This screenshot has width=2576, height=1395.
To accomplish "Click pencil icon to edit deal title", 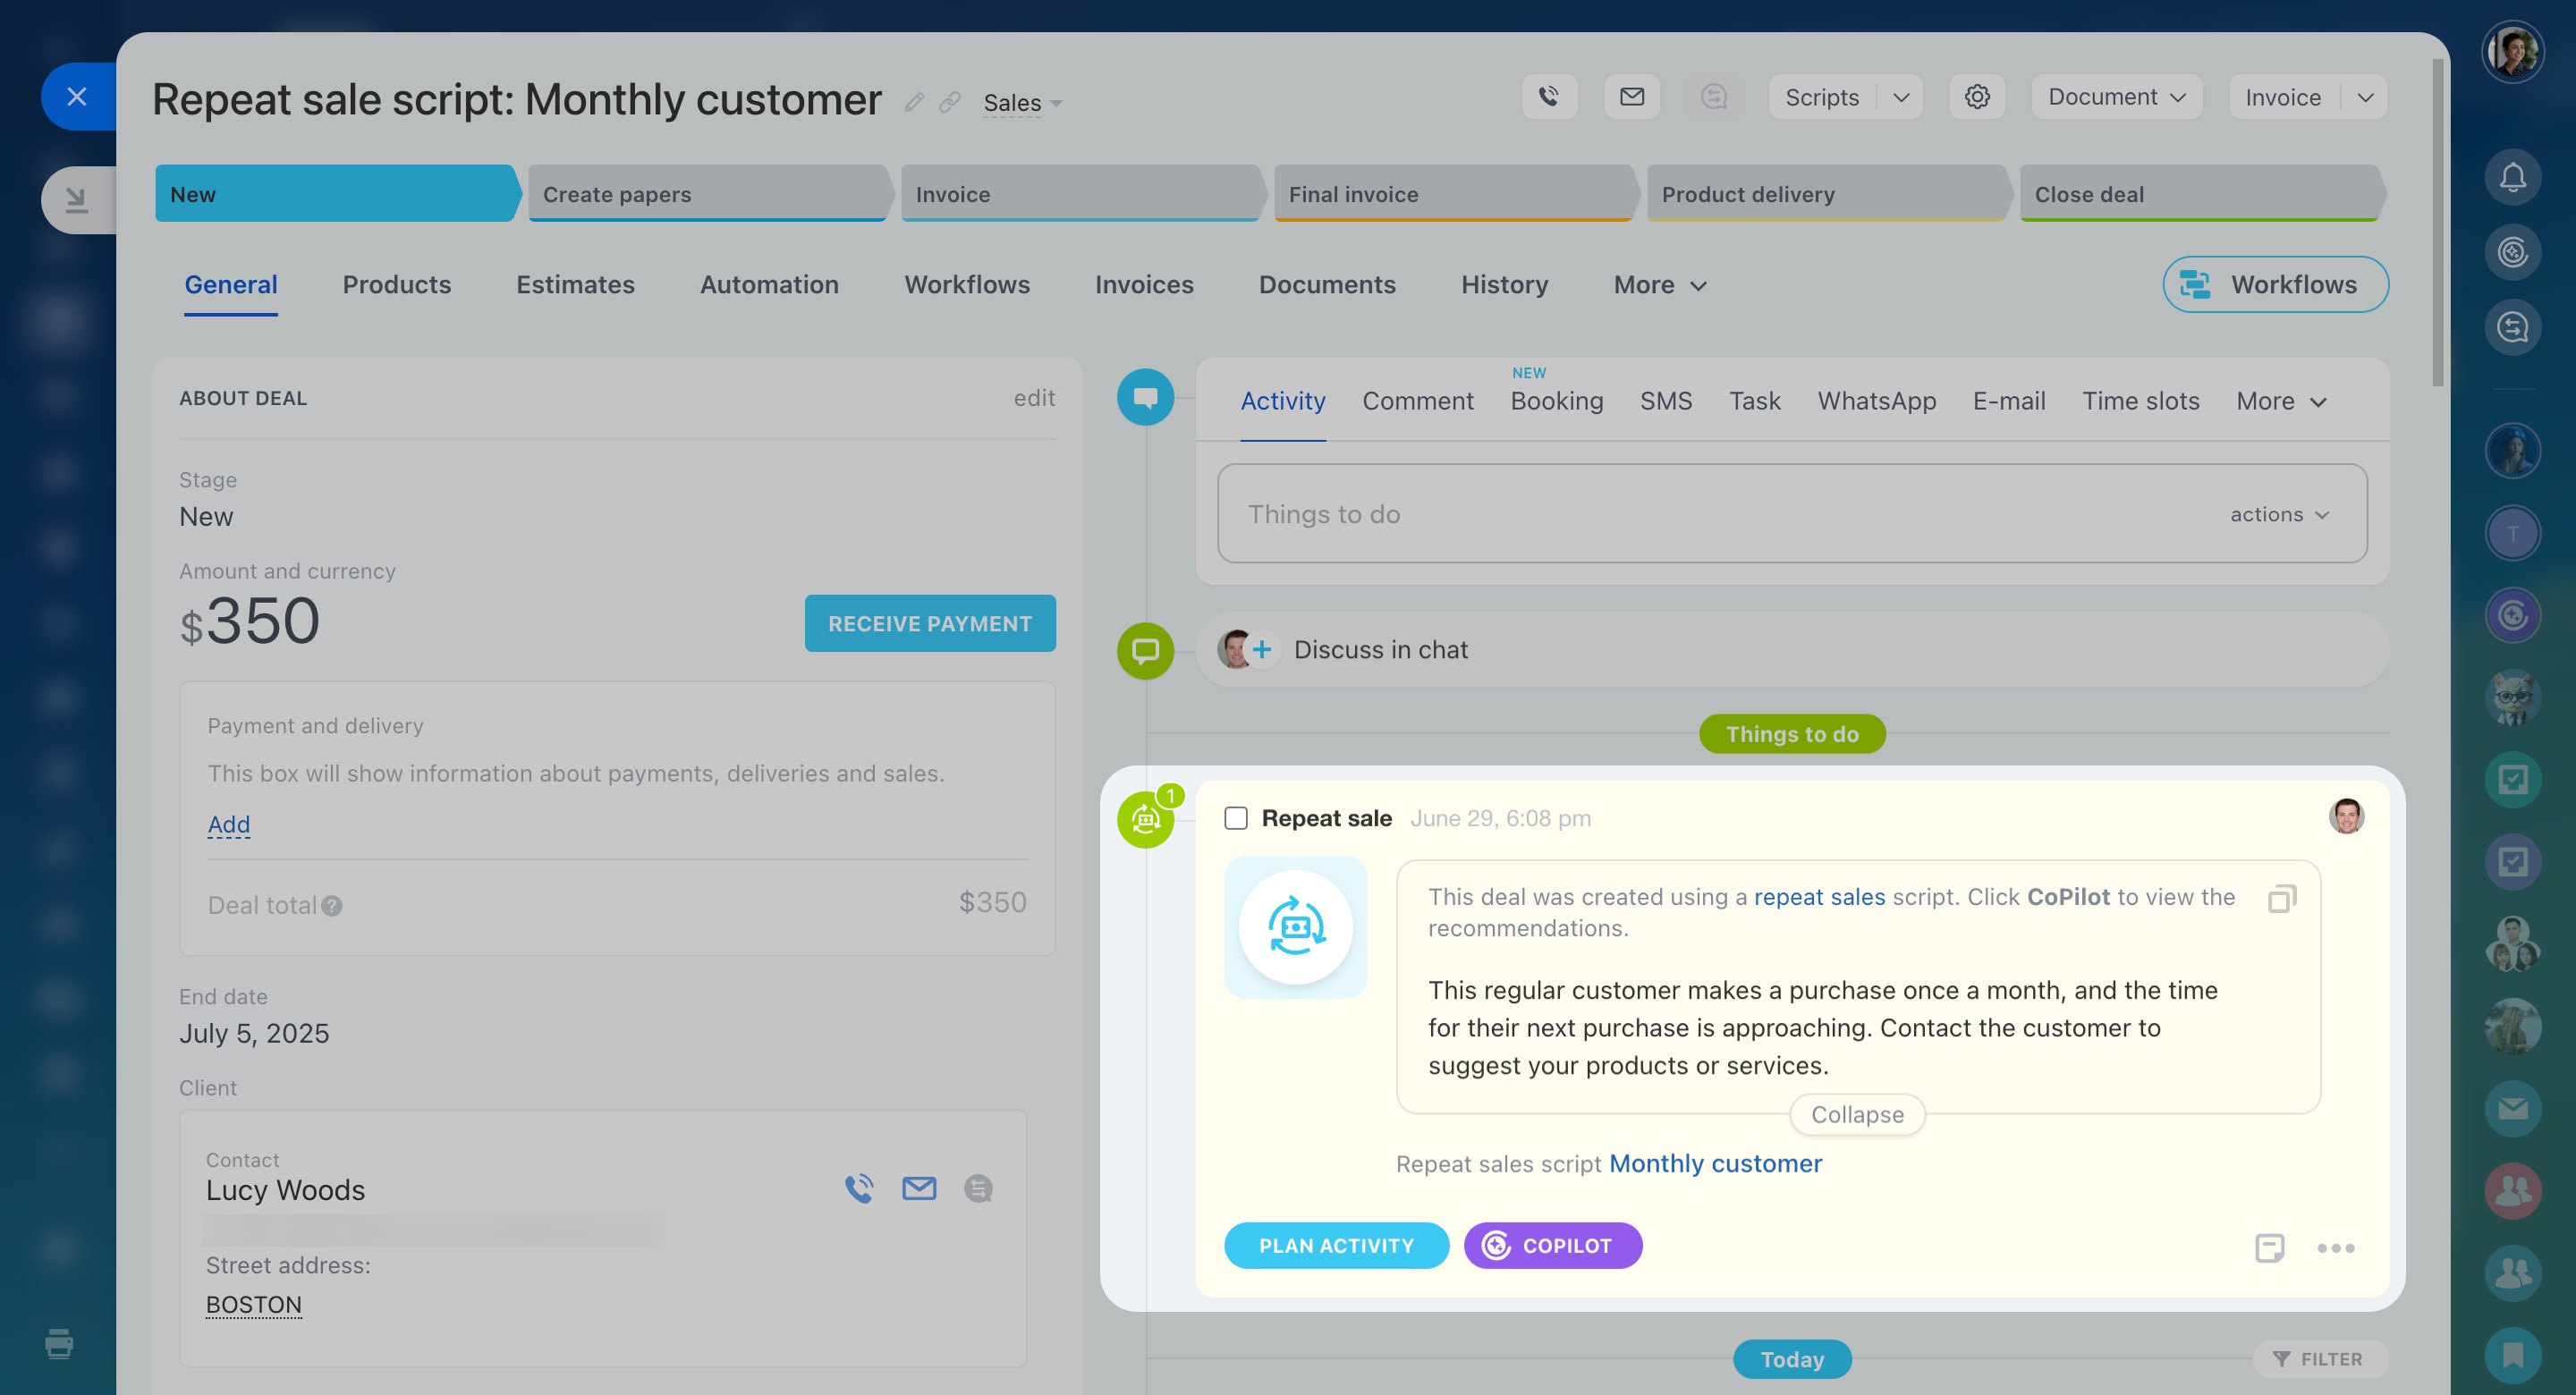I will tap(913, 103).
